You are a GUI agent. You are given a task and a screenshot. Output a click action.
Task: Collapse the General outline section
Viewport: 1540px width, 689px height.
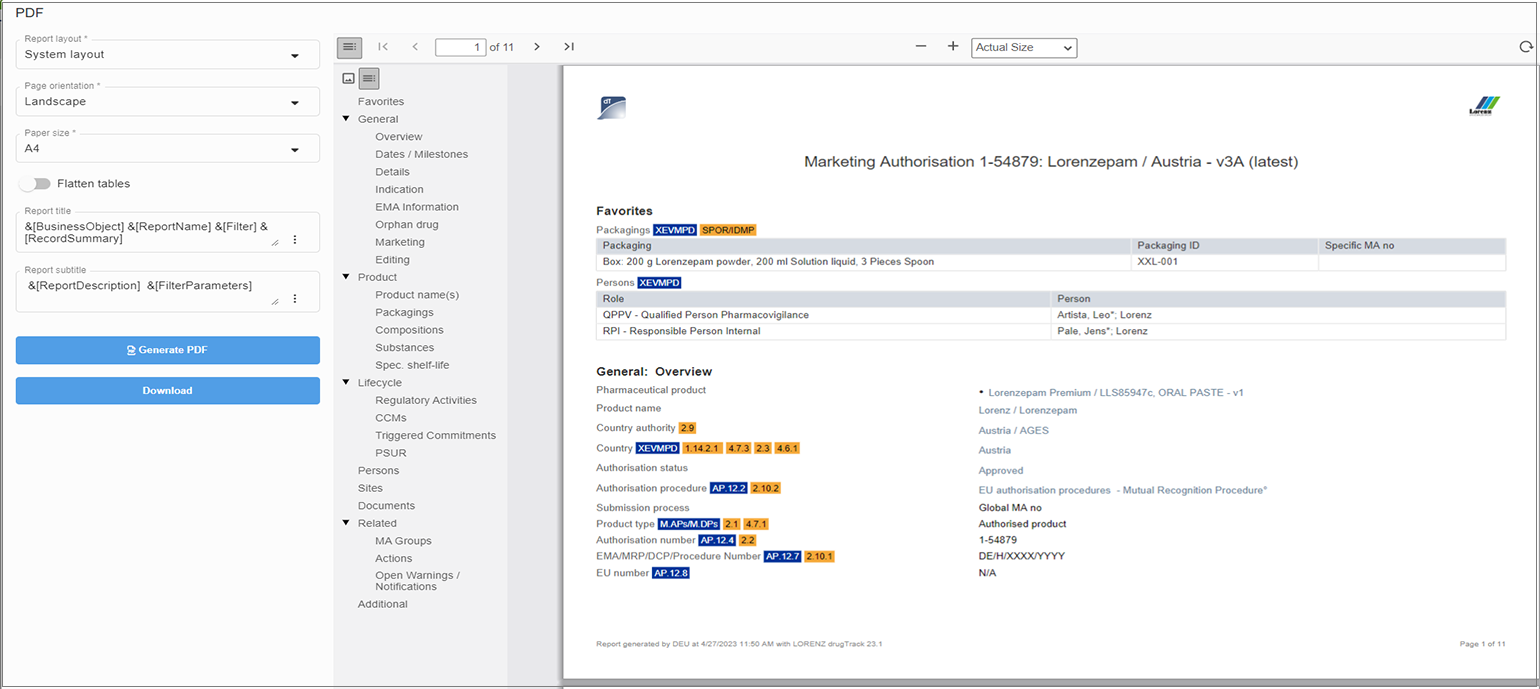pos(345,119)
